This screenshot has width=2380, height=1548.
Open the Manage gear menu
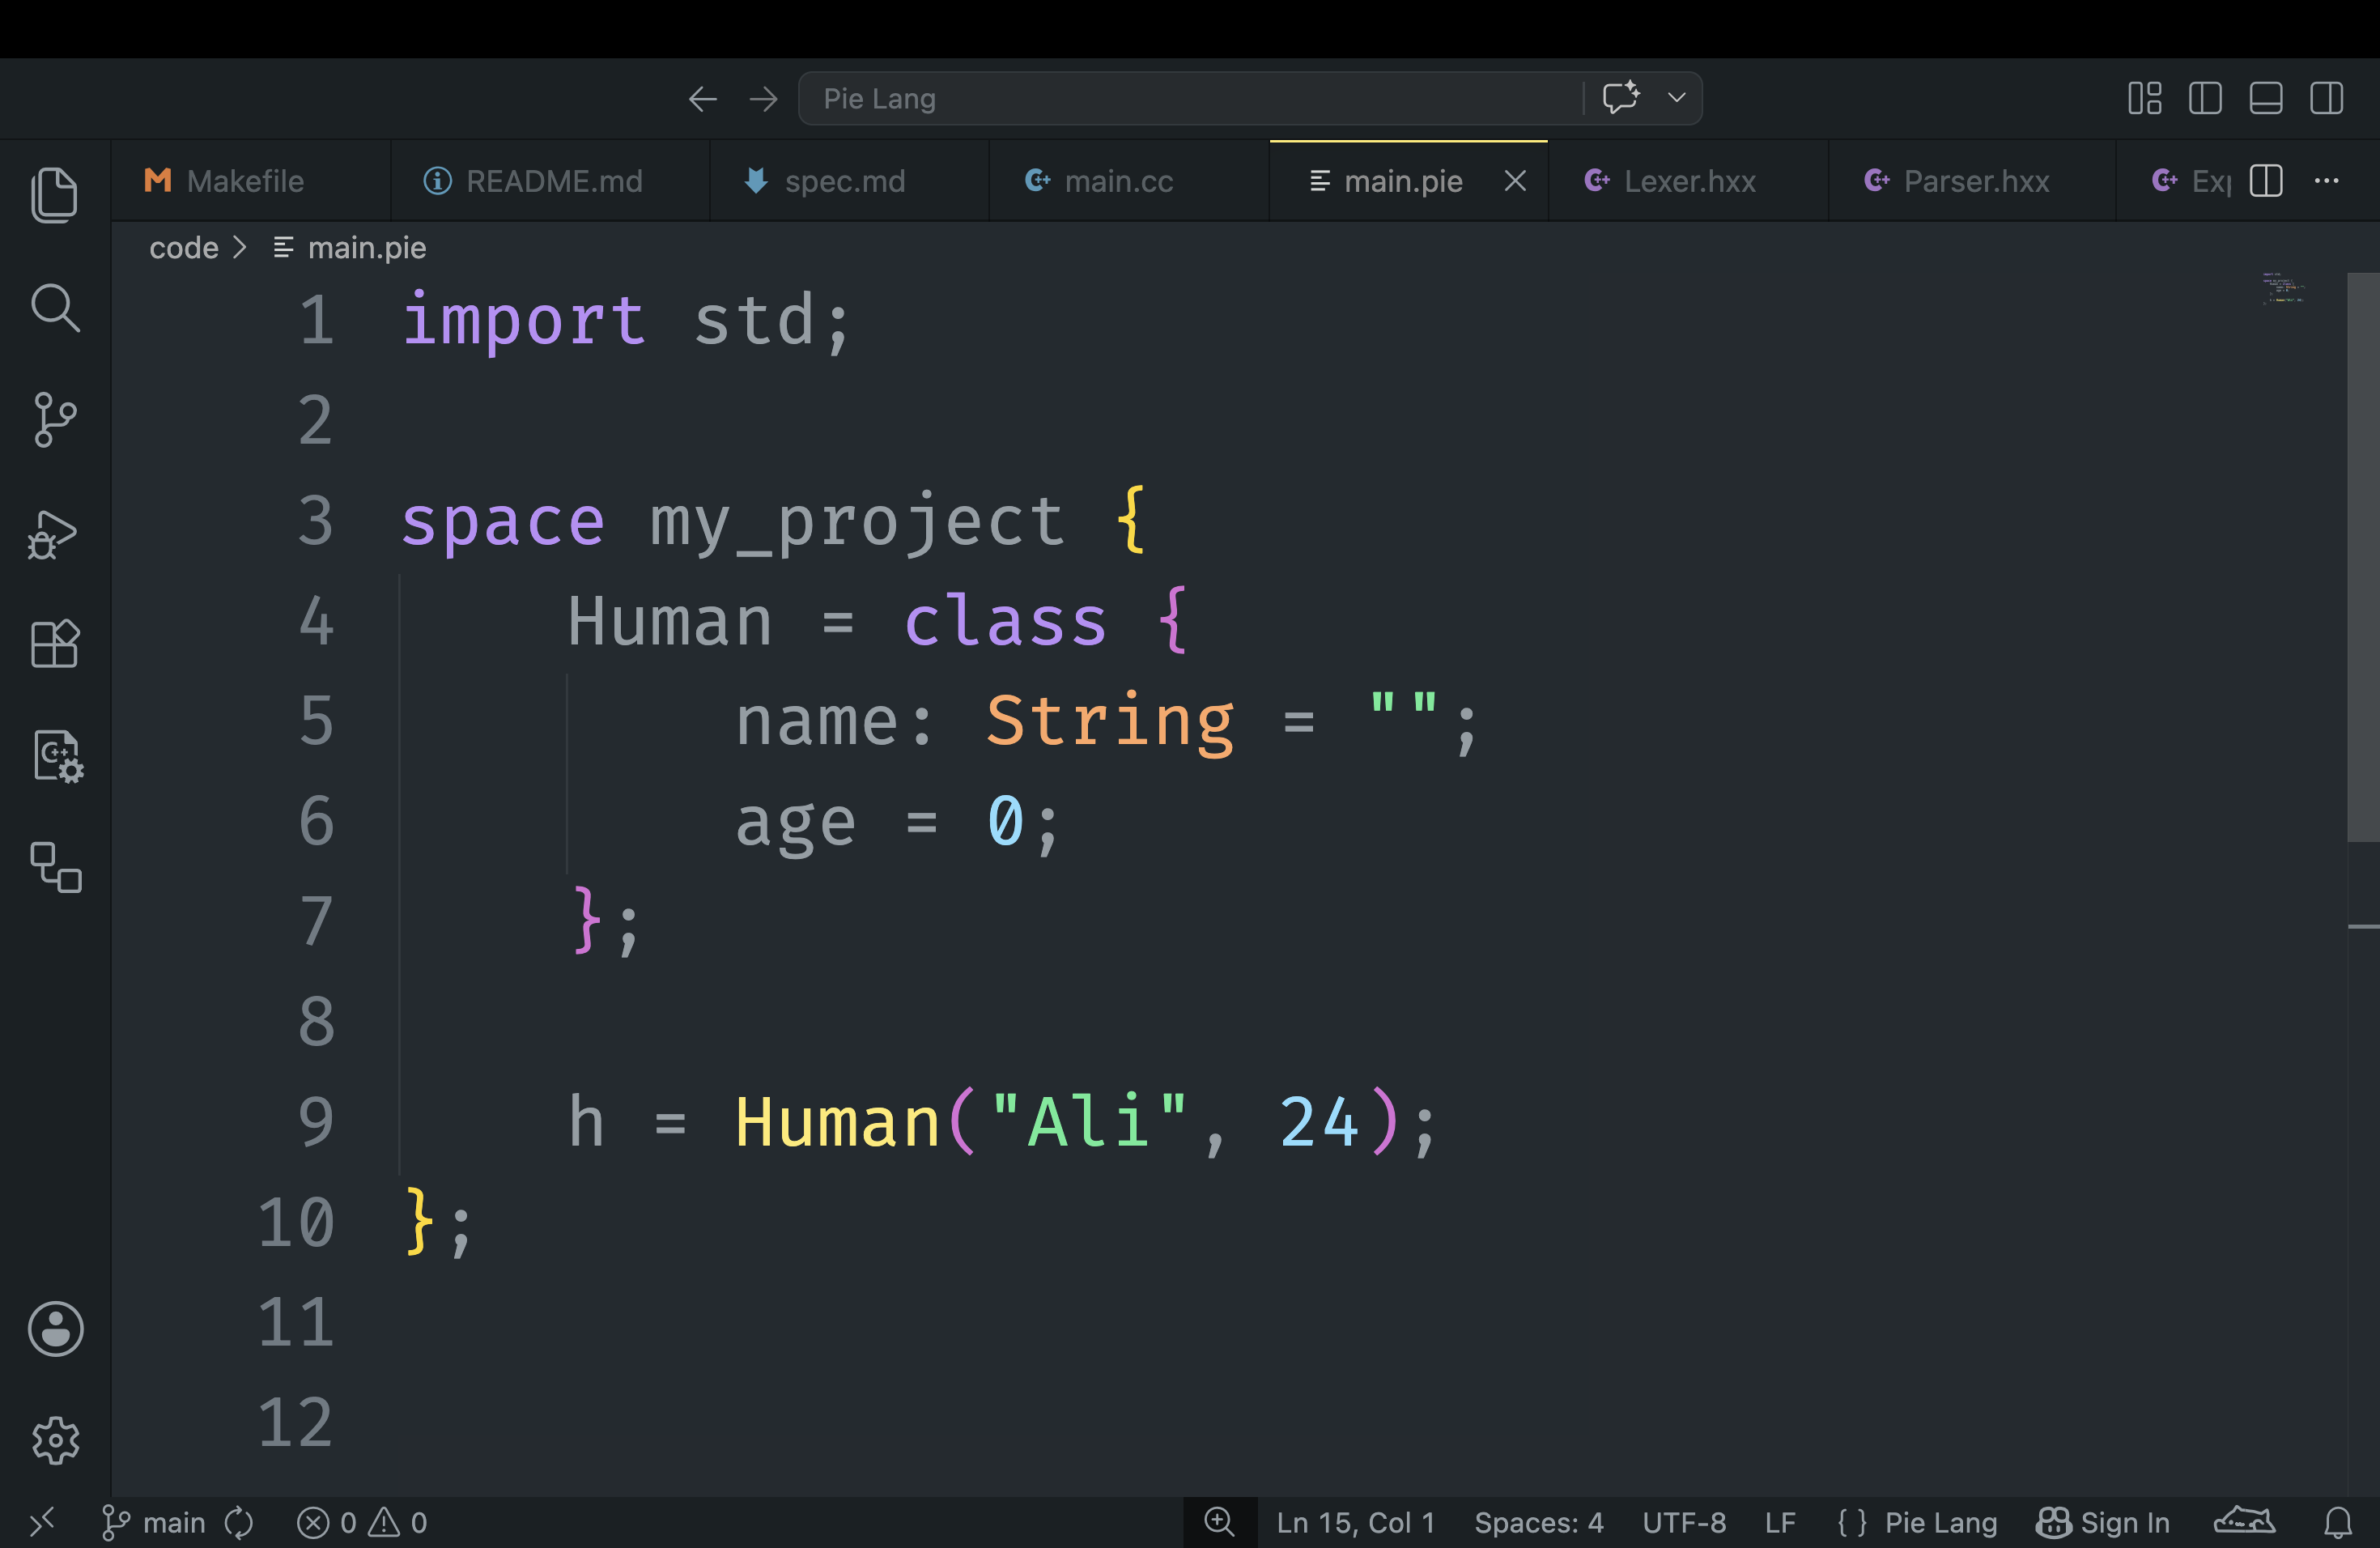click(x=55, y=1440)
